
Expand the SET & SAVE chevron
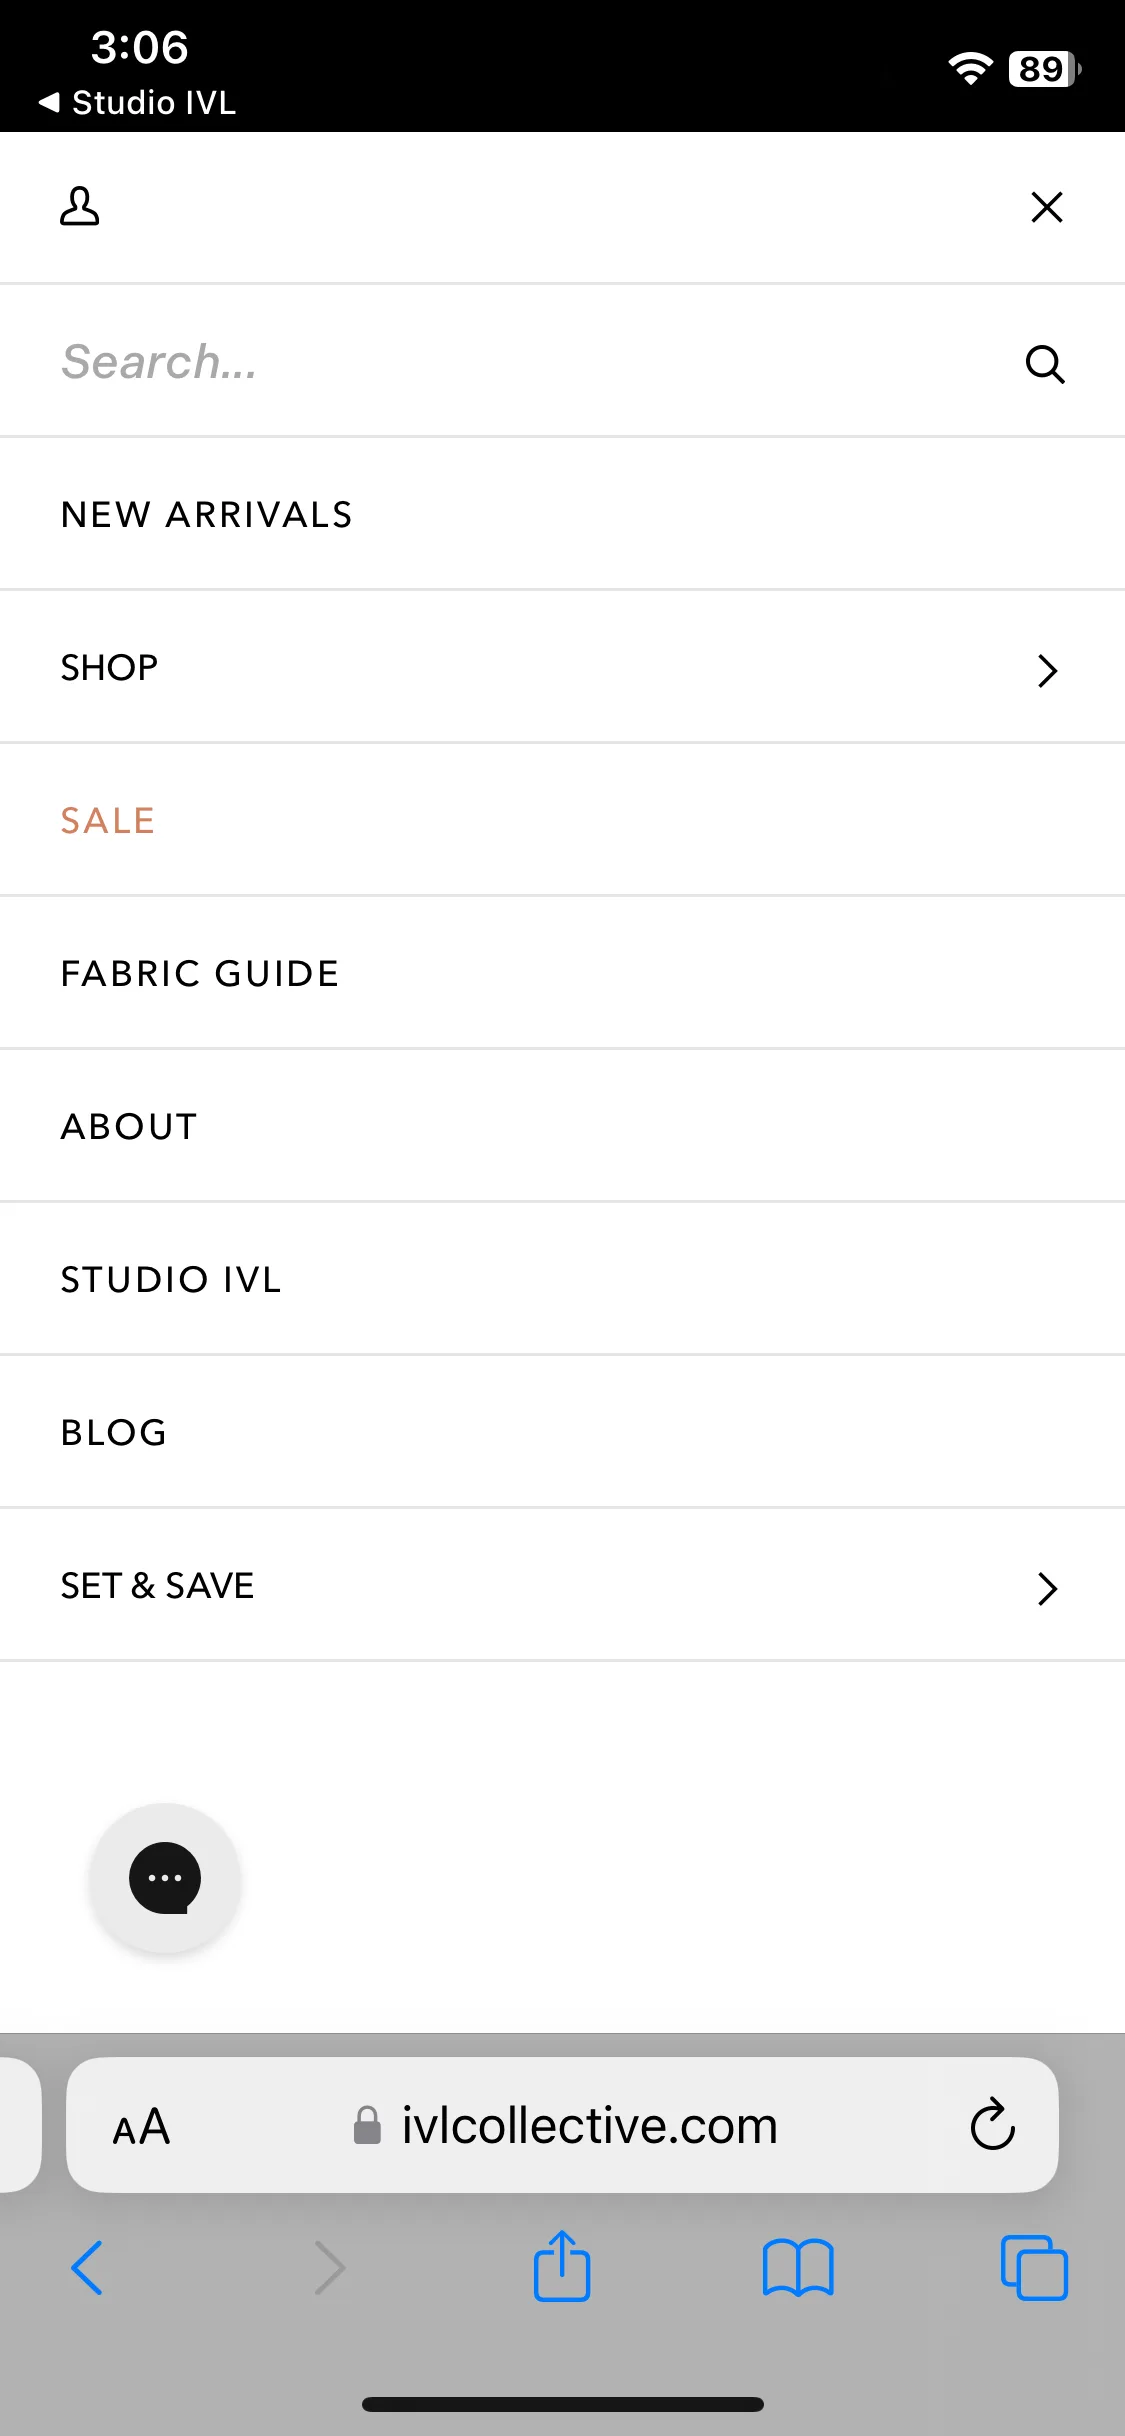tap(1047, 1588)
